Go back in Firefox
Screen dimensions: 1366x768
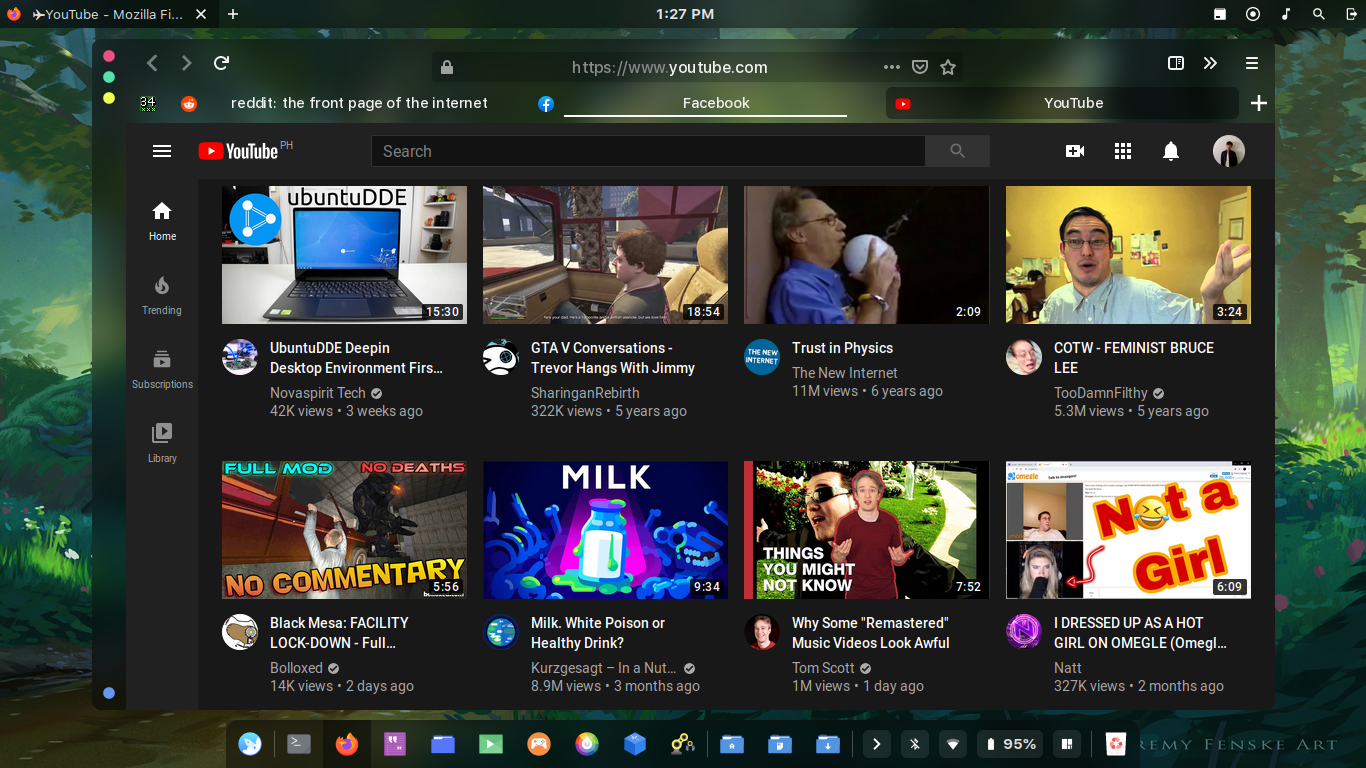[x=152, y=63]
